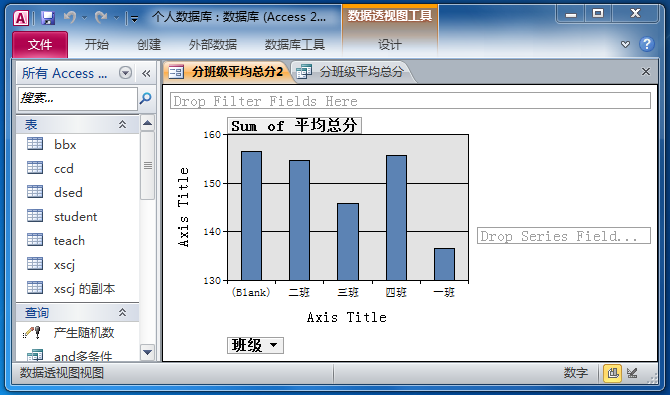Image resolution: width=670 pixels, height=395 pixels.
Task: Collapse the navigation pane with double chevron
Action: pos(146,73)
